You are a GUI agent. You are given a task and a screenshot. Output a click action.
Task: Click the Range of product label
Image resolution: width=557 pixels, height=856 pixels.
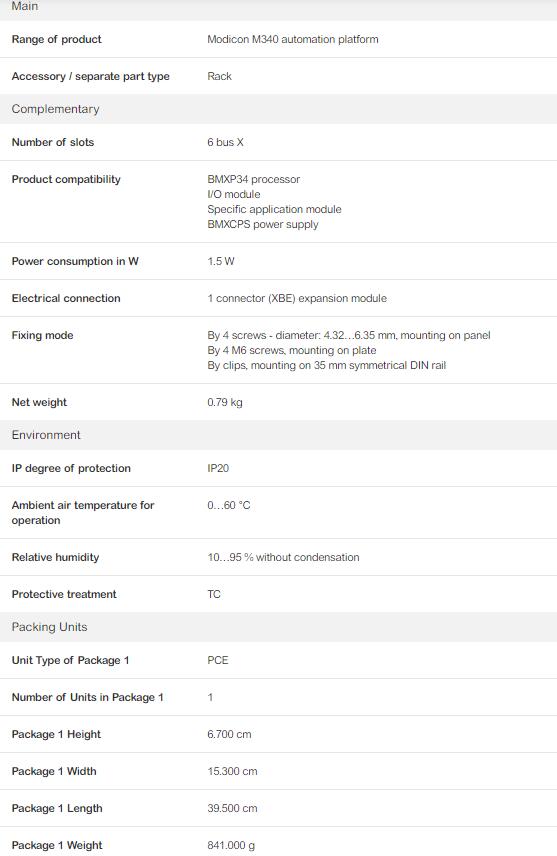coord(56,39)
